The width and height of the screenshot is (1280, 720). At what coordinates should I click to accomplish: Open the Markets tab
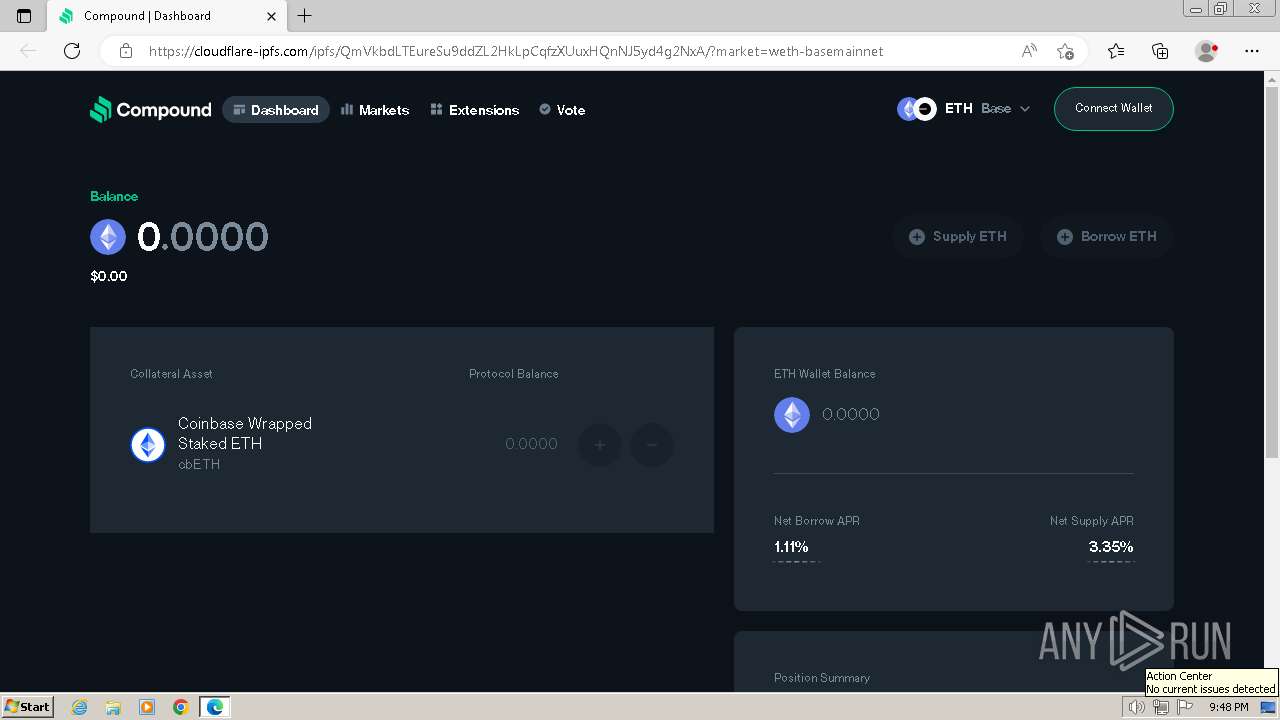click(375, 110)
